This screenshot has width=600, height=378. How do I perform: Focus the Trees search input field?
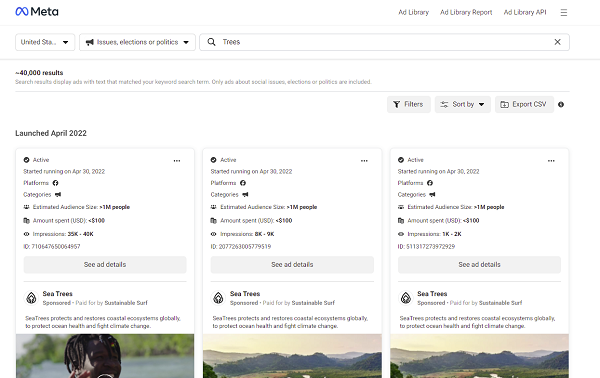(384, 42)
